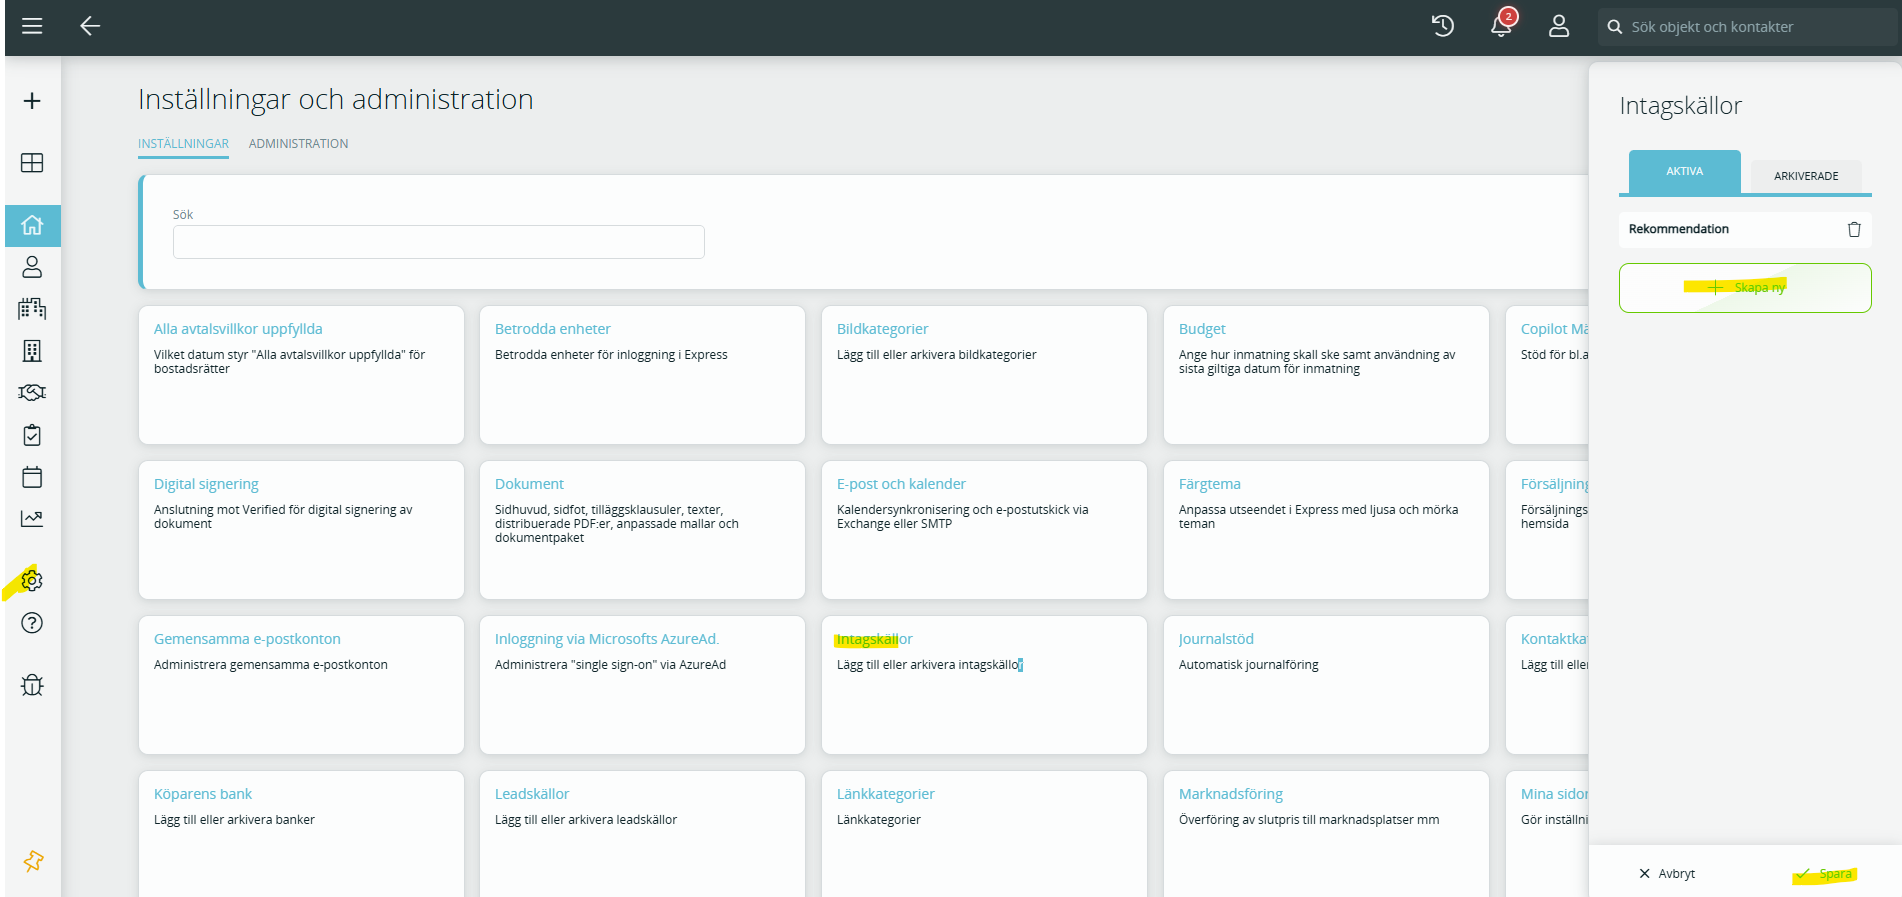Open the Intagskällor settings card
Screen dimensions: 1902x897
coord(984,685)
